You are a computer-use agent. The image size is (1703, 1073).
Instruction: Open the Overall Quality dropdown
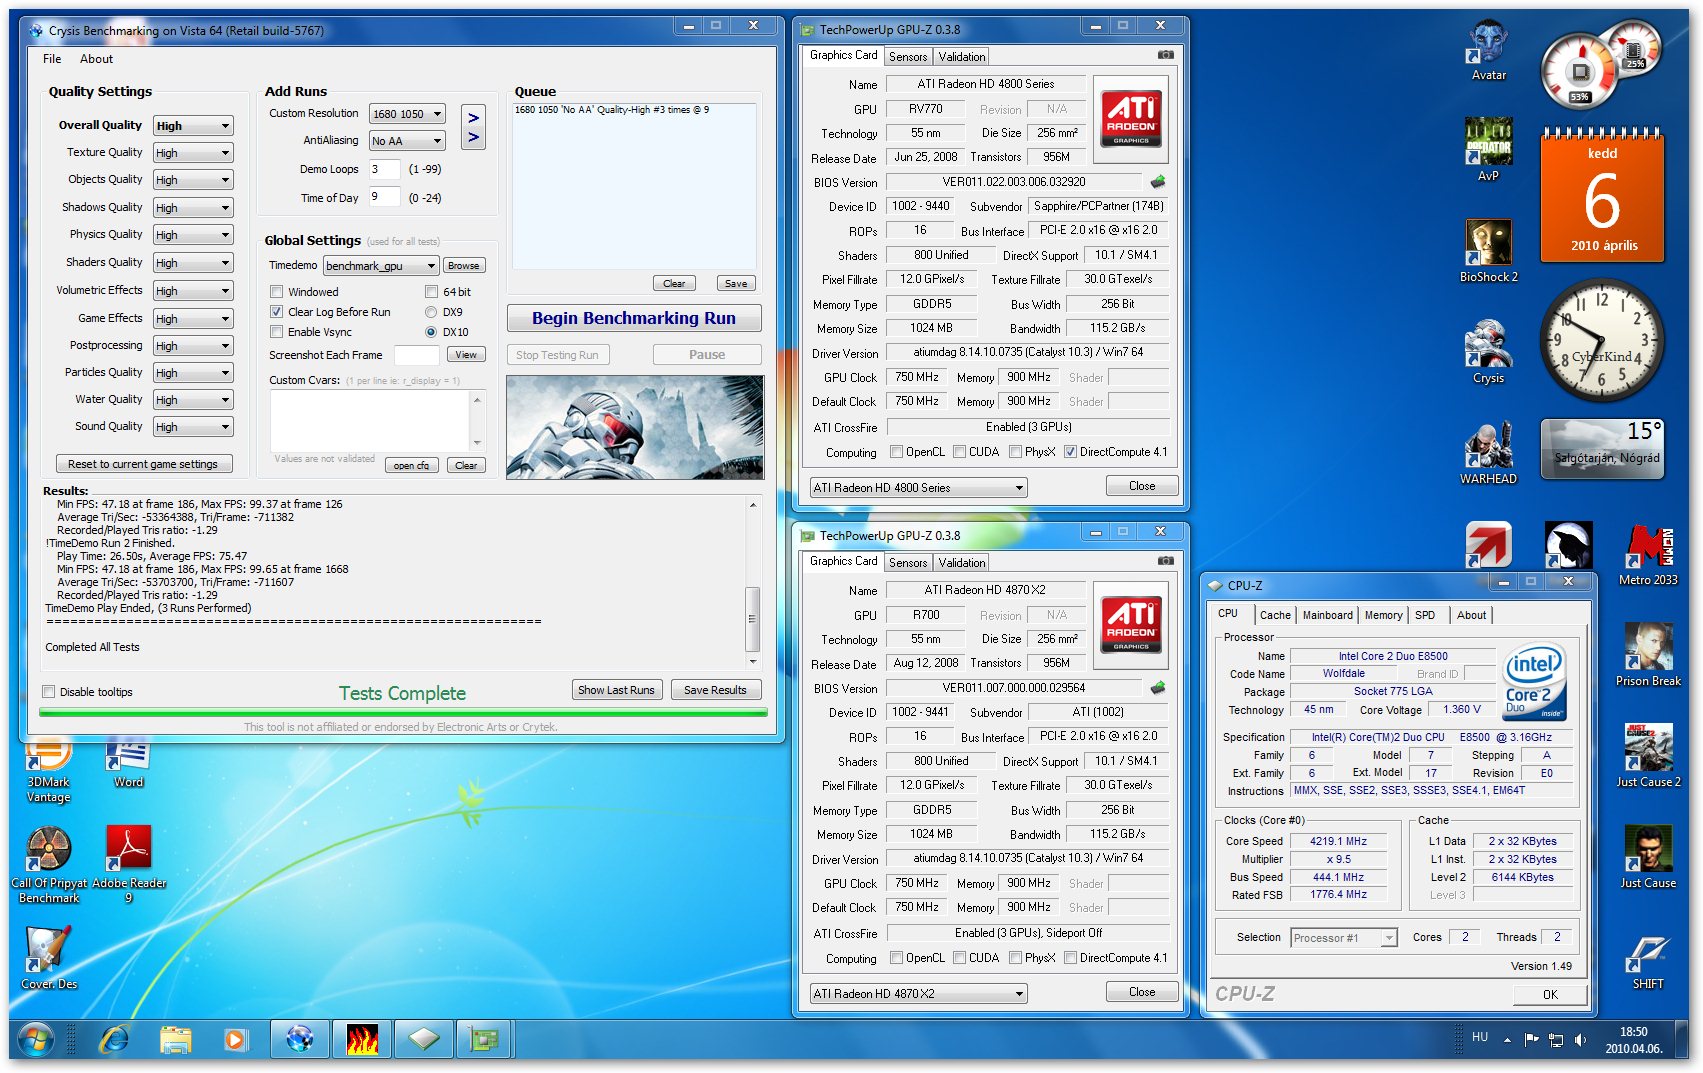tap(193, 126)
